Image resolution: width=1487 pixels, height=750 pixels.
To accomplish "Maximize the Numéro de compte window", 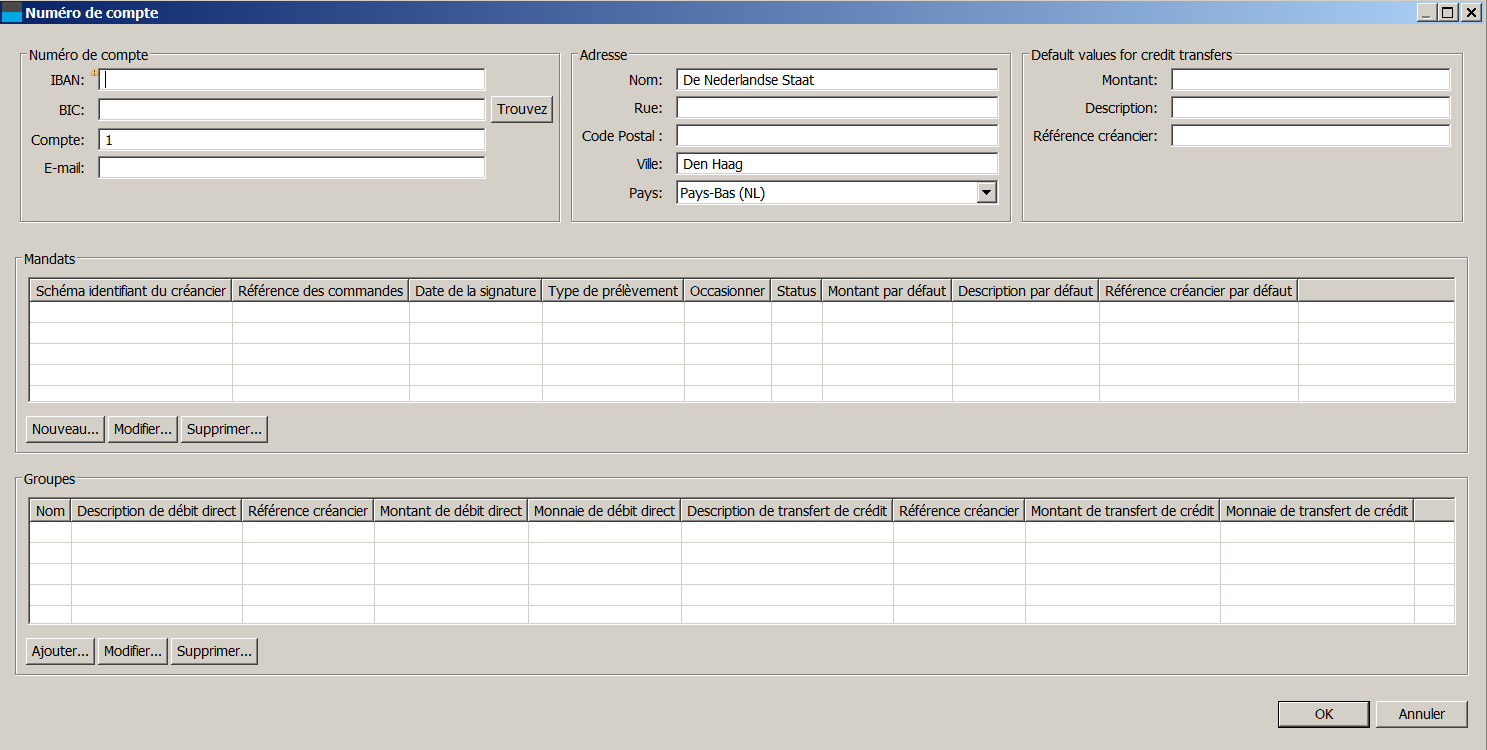I will pyautogui.click(x=1448, y=13).
